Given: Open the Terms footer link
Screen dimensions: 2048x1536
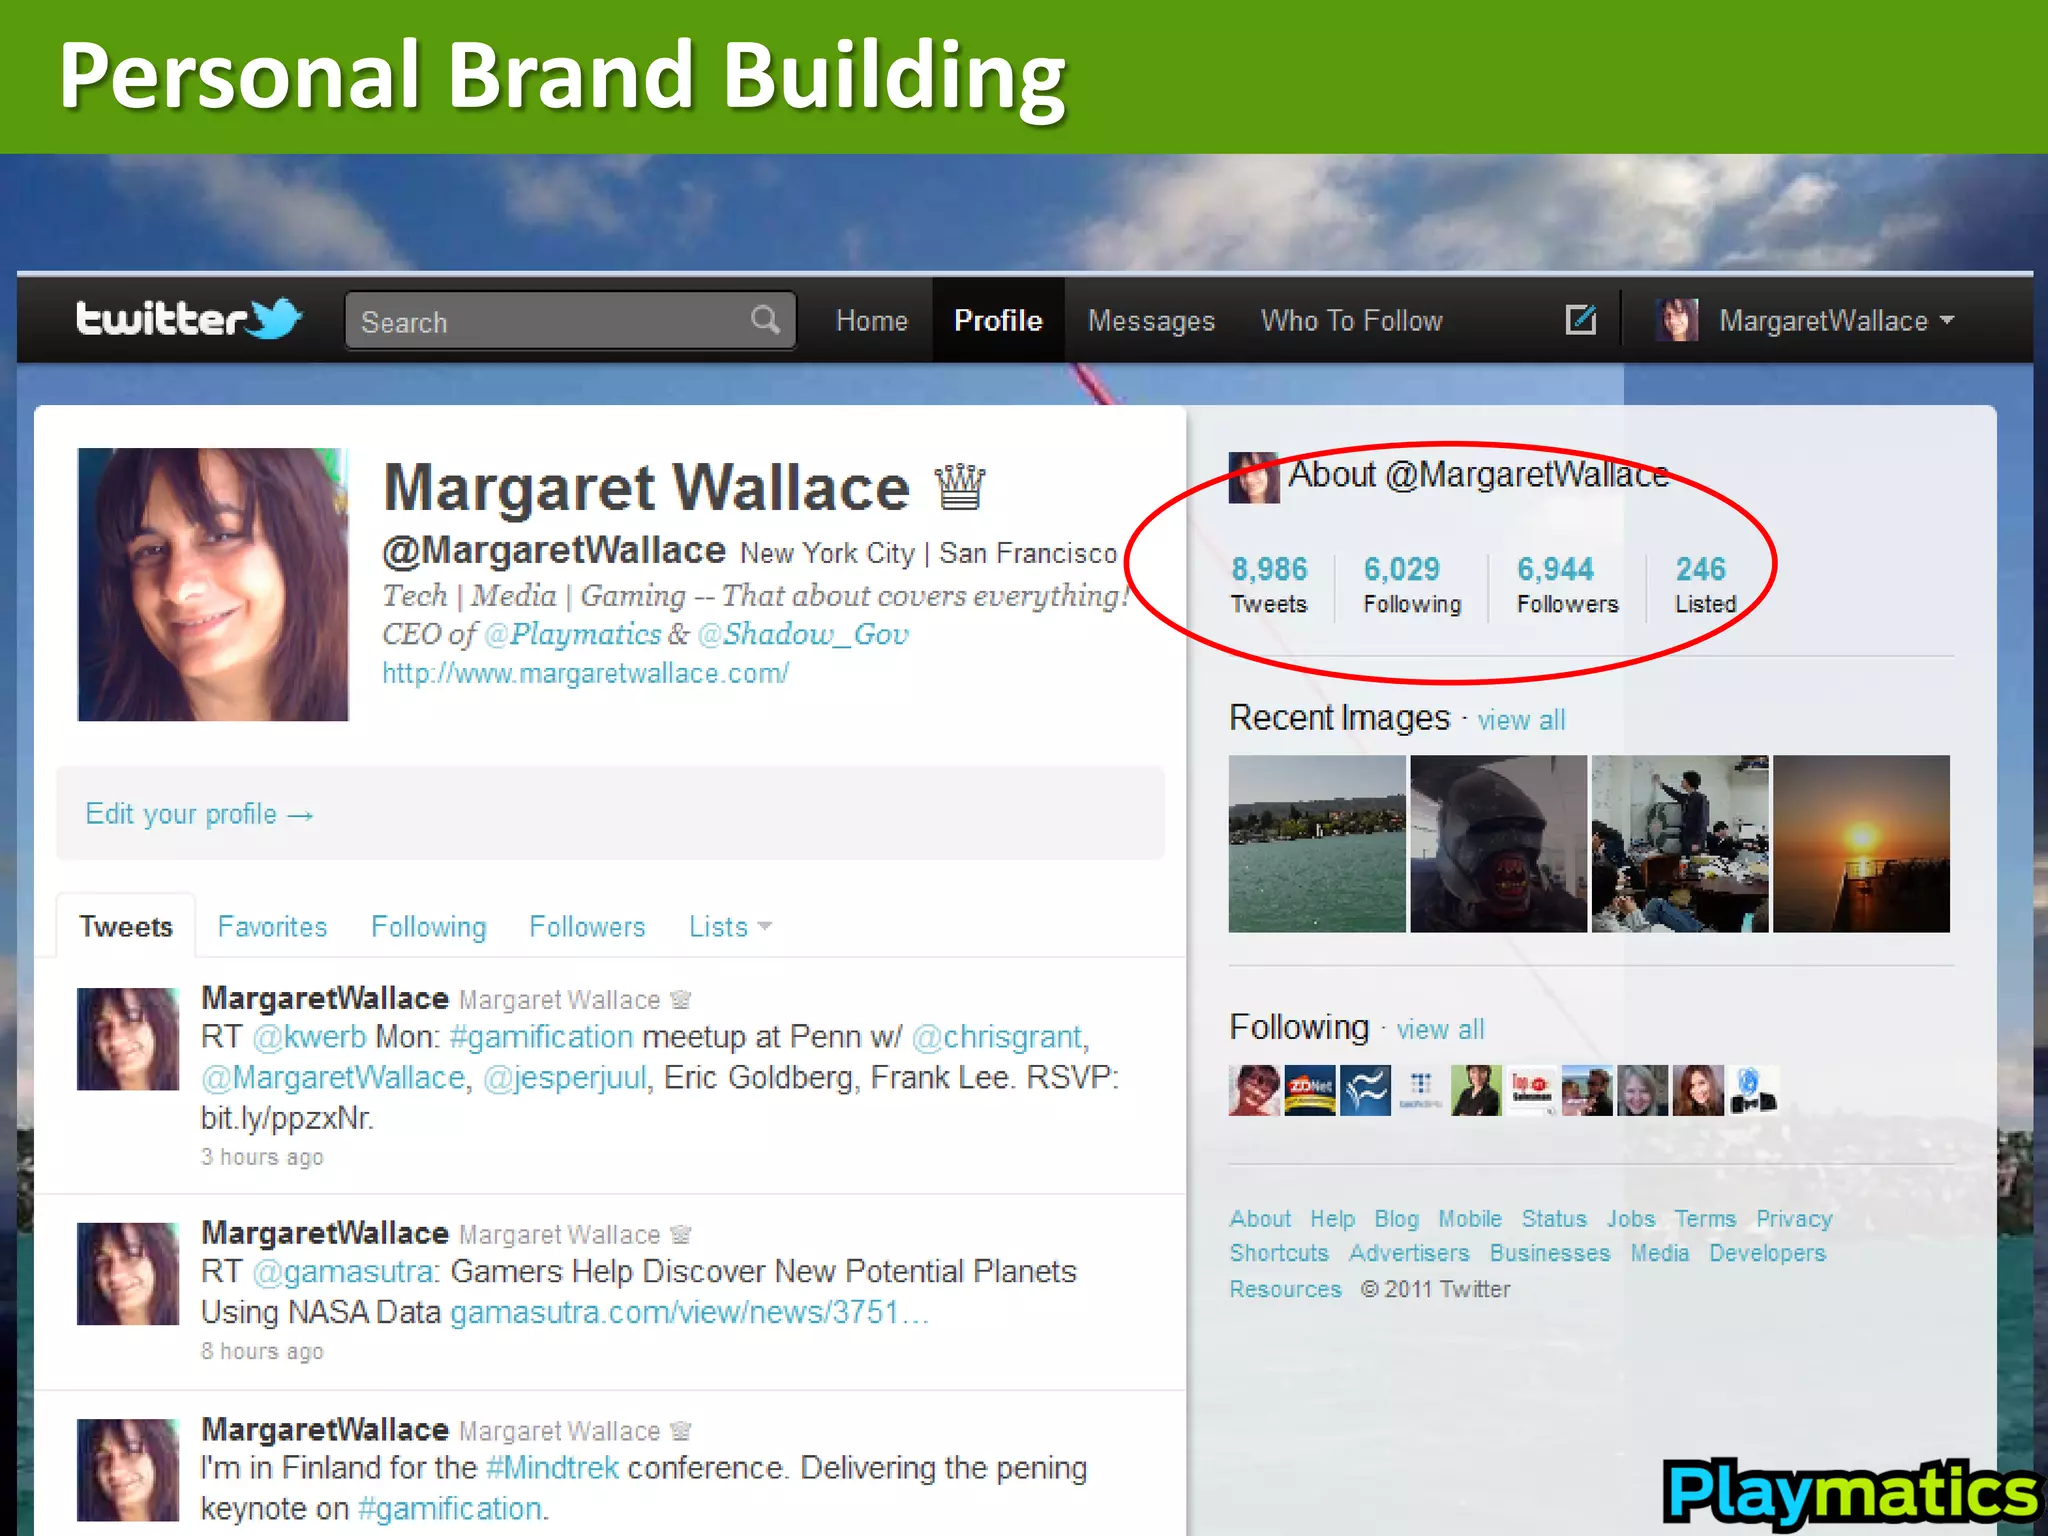Looking at the screenshot, I should pyautogui.click(x=1705, y=1219).
